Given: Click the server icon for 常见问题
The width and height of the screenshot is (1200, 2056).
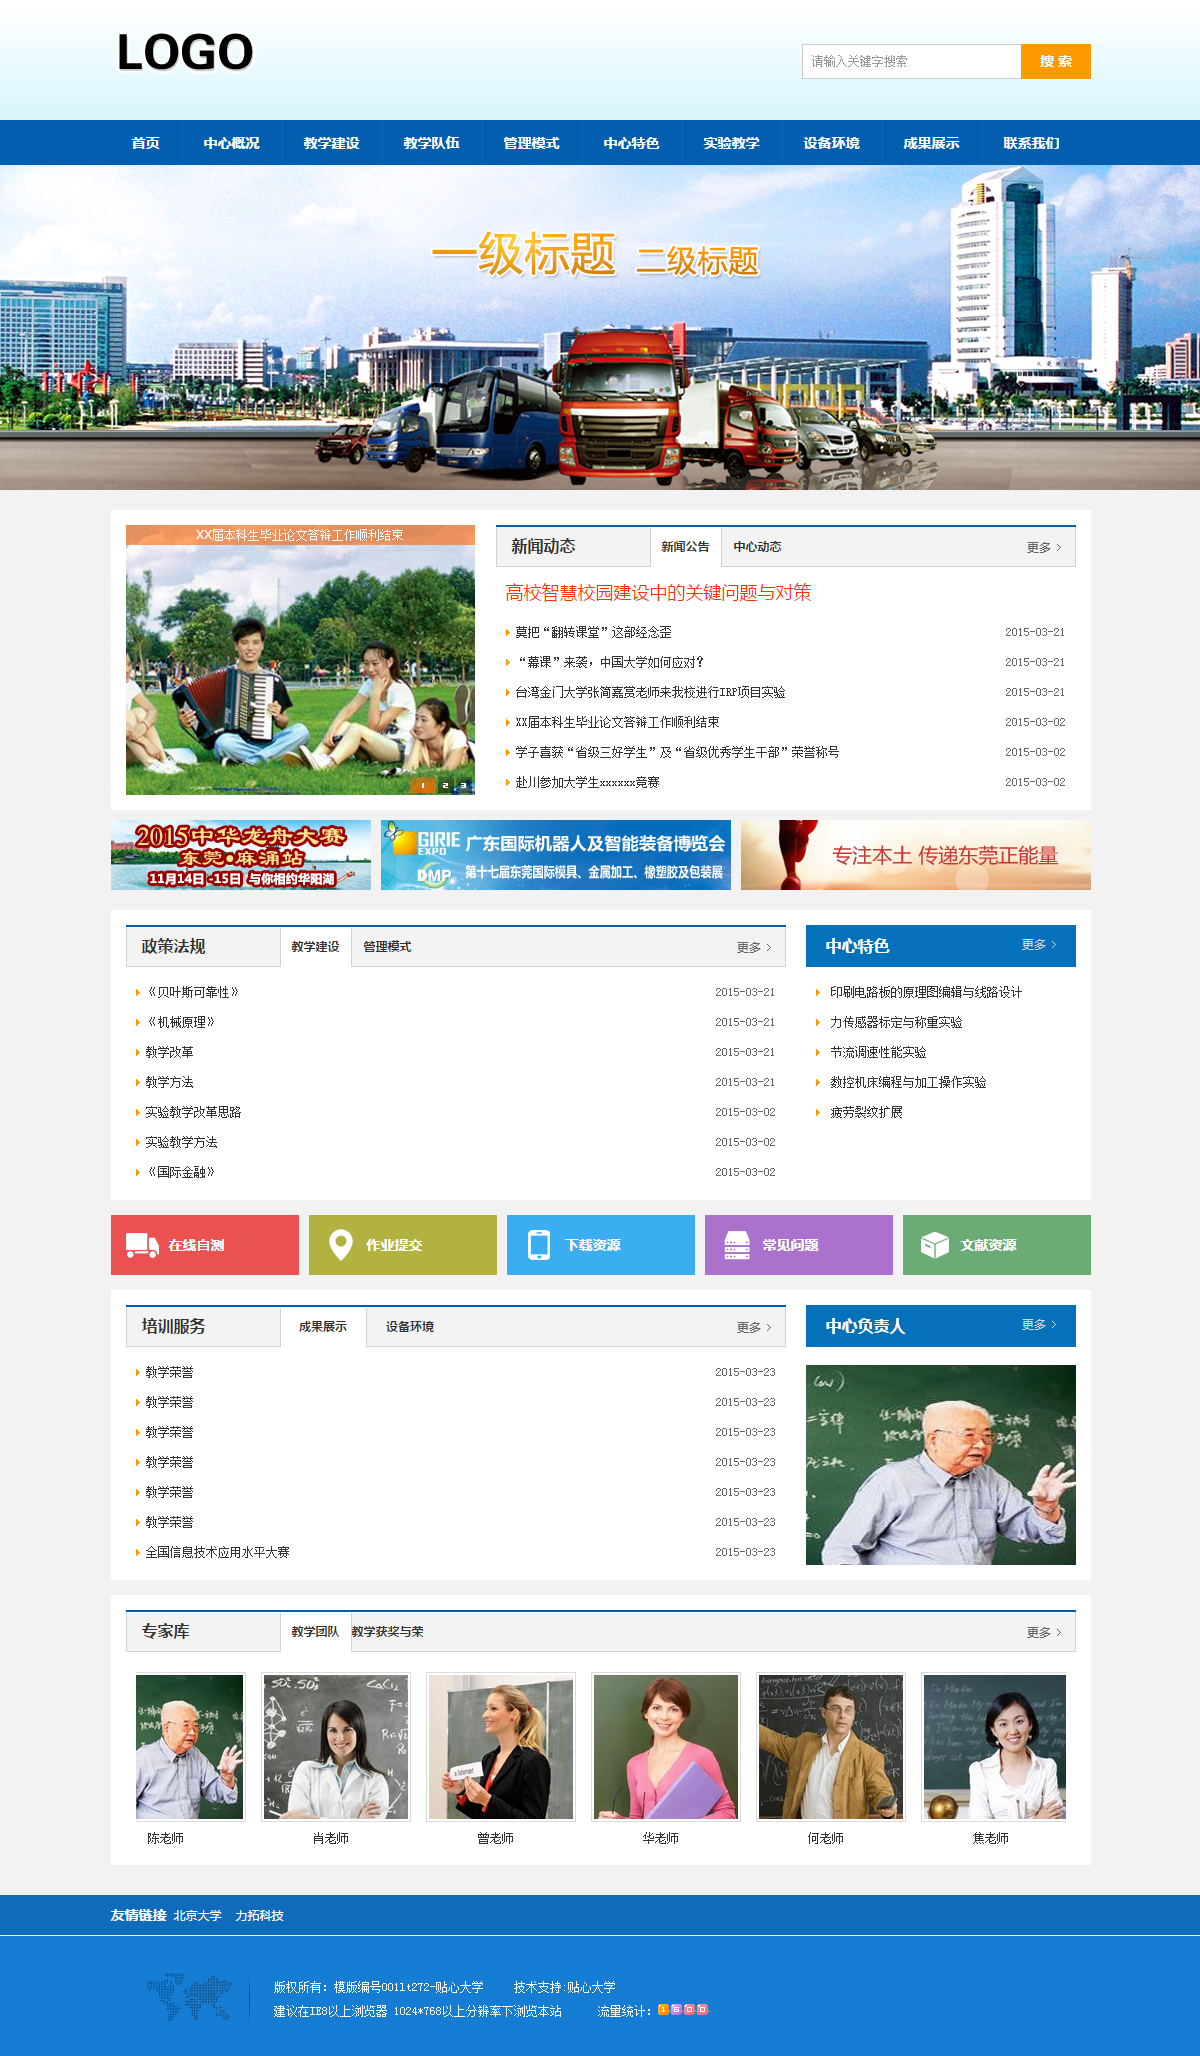Looking at the screenshot, I should click(737, 1245).
